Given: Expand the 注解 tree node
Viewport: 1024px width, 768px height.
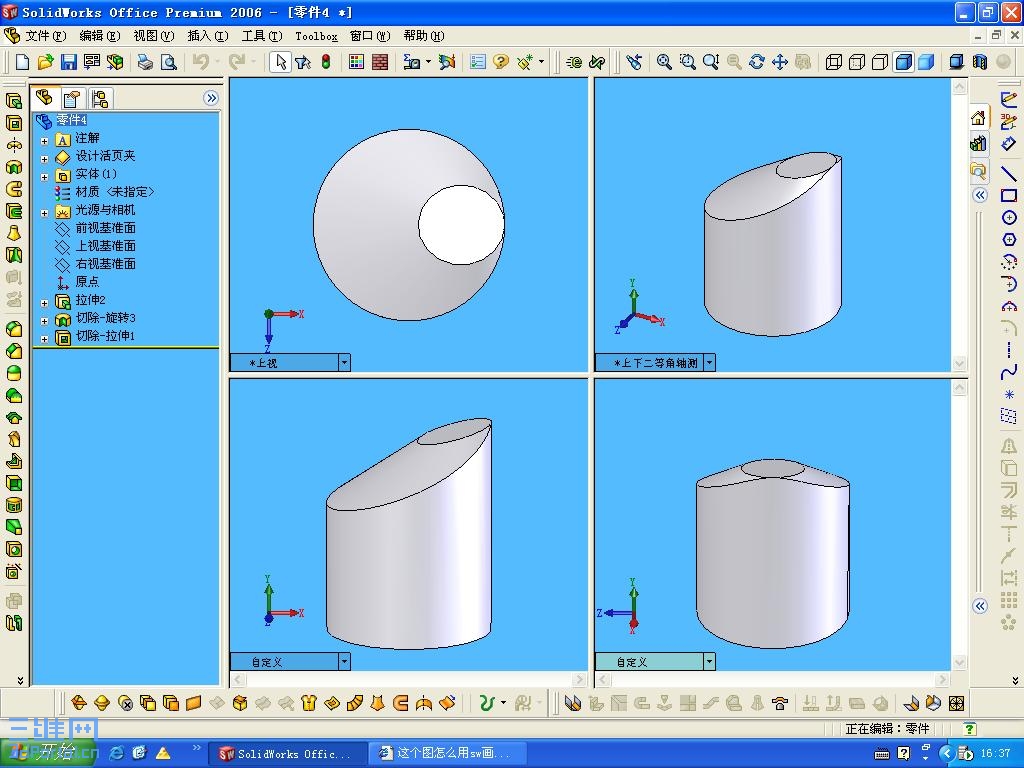Looking at the screenshot, I should [x=44, y=140].
